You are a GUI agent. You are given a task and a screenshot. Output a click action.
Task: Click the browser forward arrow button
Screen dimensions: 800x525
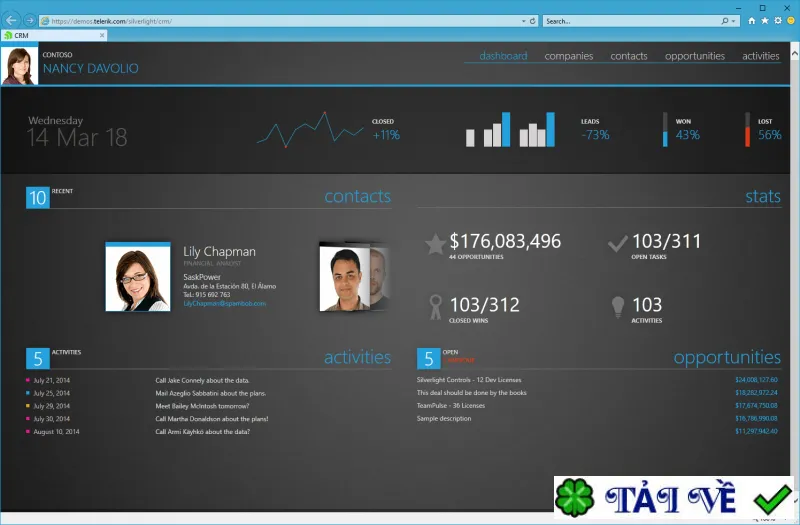coord(30,20)
